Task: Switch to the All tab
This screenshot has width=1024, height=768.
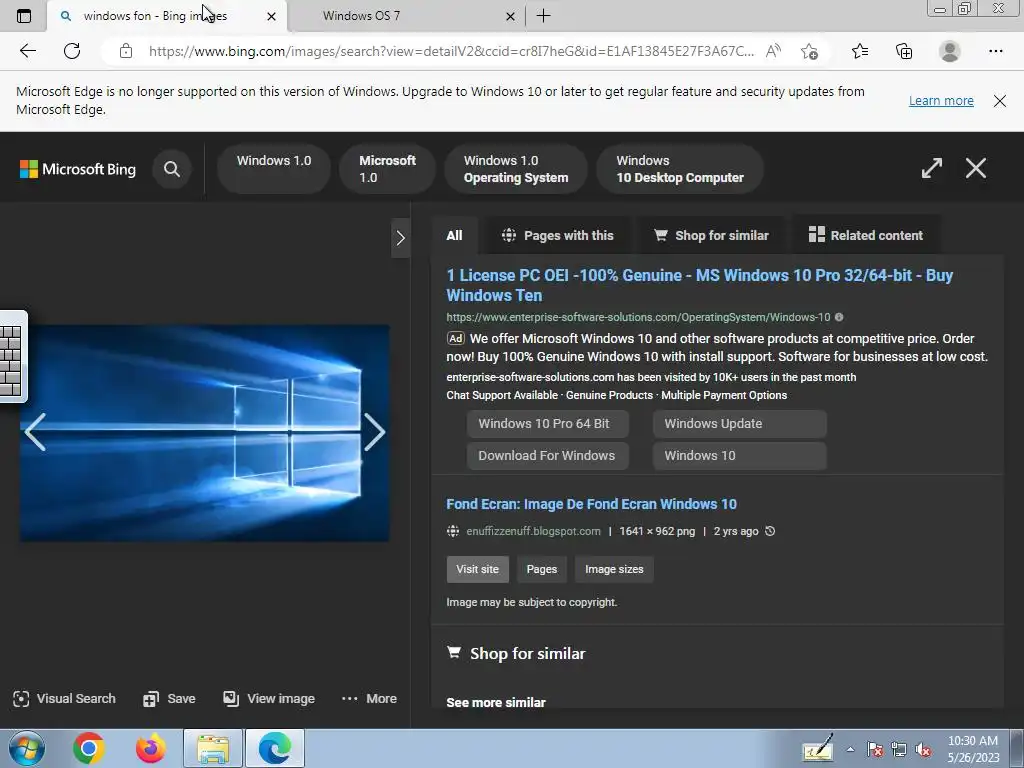Action: pyautogui.click(x=455, y=236)
